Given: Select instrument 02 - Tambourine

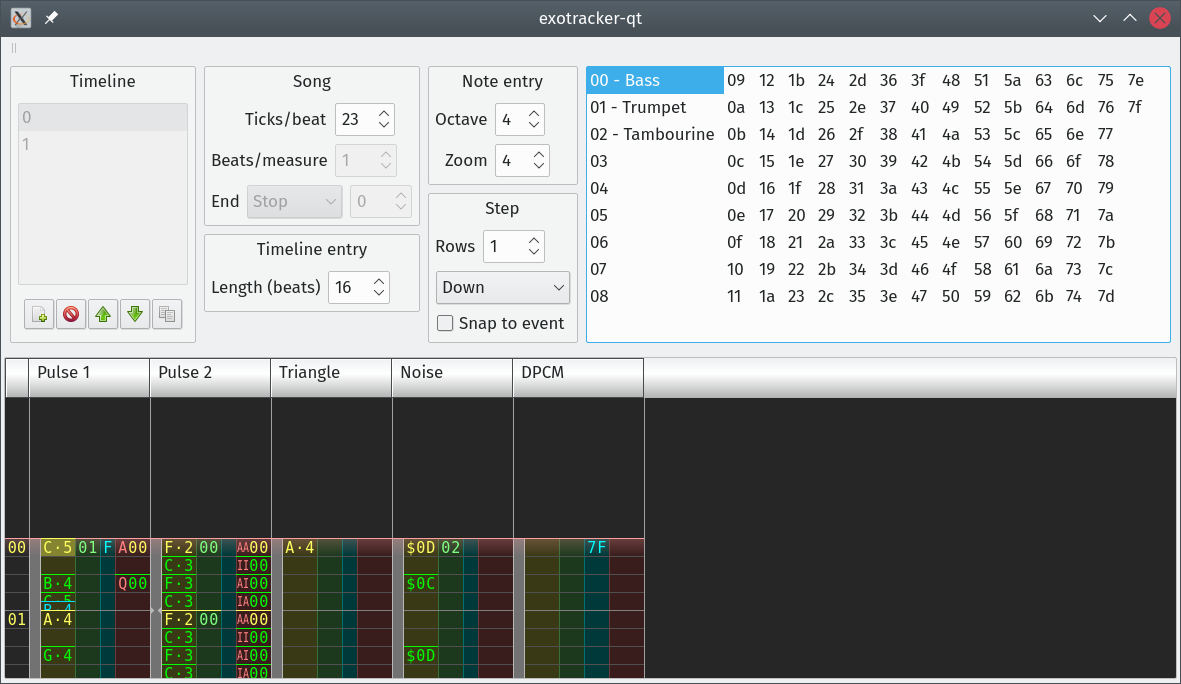Looking at the screenshot, I should 654,134.
